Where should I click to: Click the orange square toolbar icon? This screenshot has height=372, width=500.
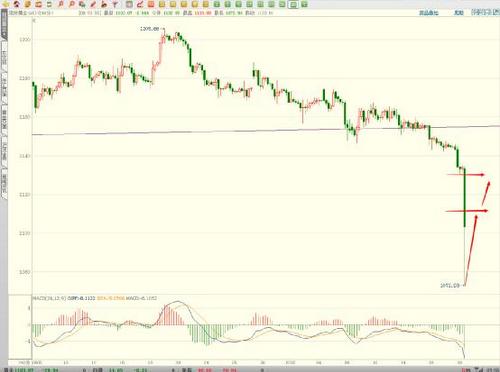(151, 4)
